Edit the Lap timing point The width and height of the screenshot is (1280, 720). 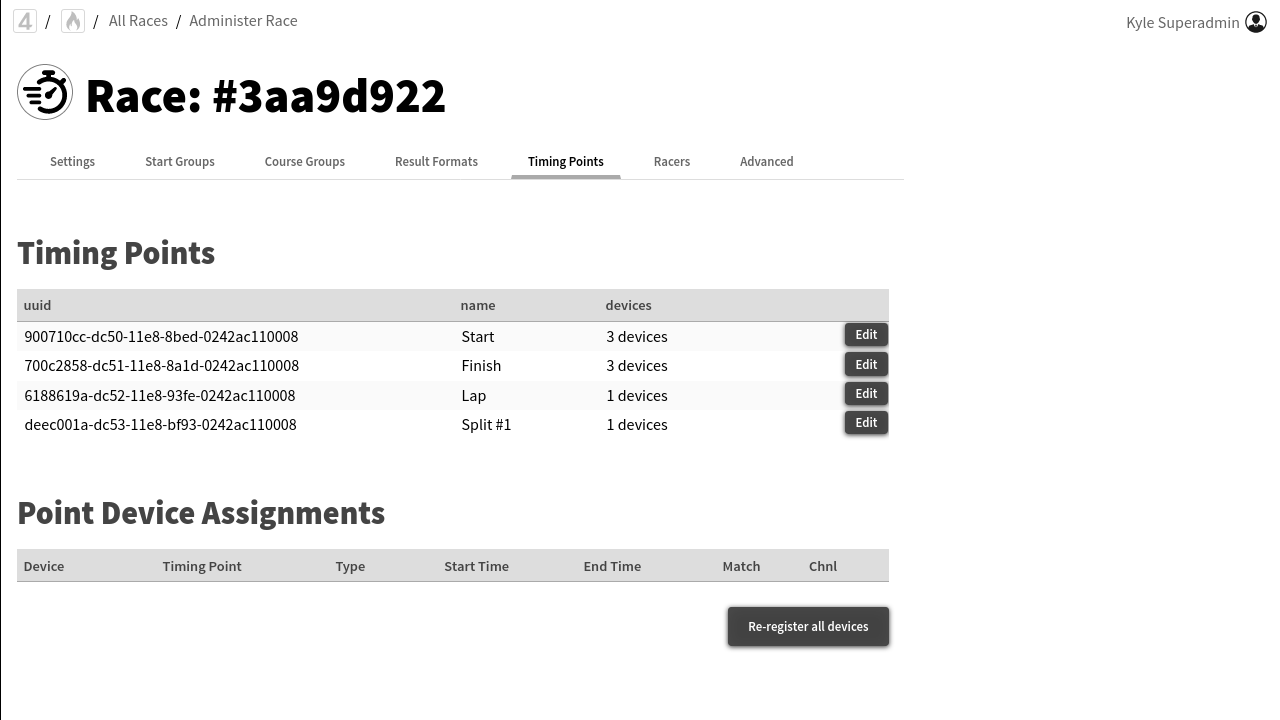(866, 394)
